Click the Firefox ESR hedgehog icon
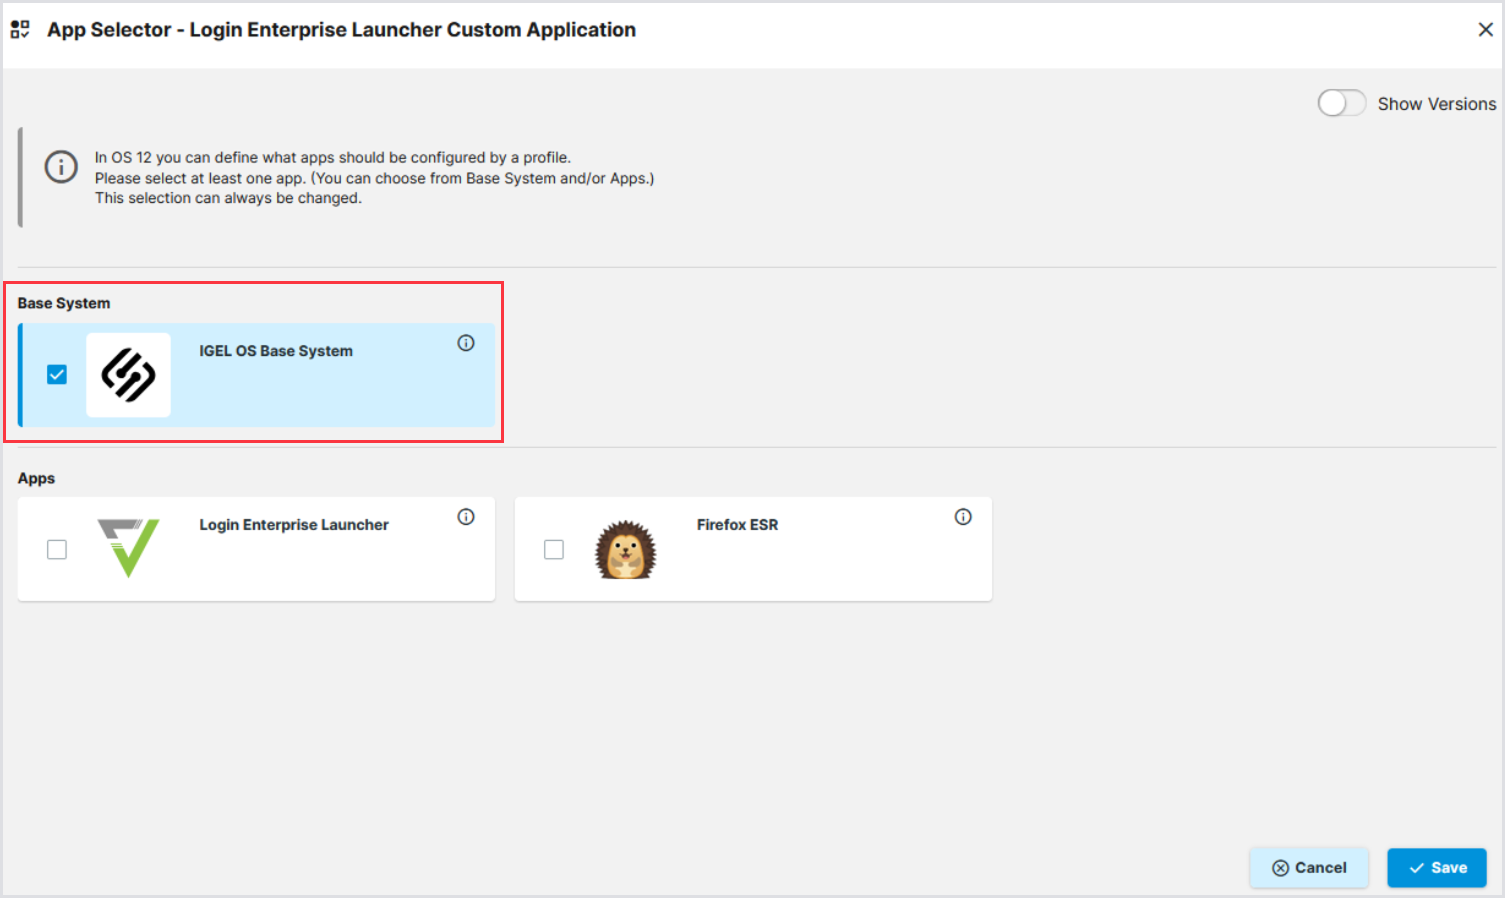Viewport: 1505px width, 898px height. [626, 550]
